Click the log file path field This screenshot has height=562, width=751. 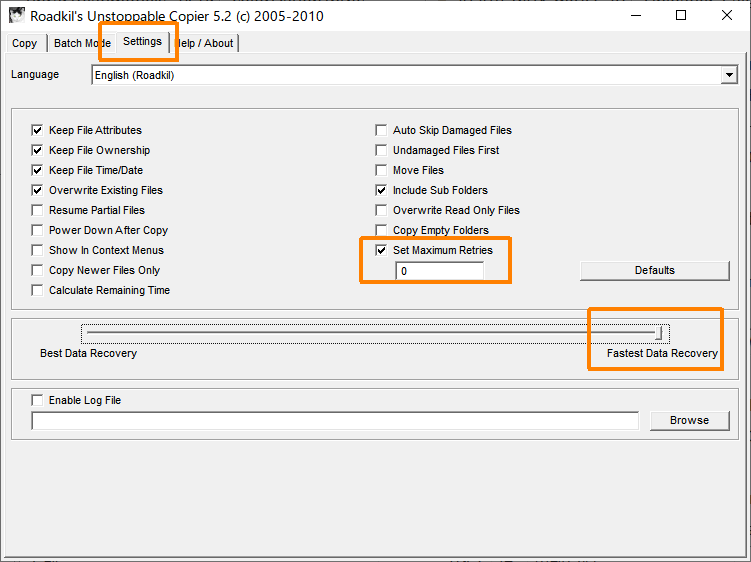click(335, 421)
